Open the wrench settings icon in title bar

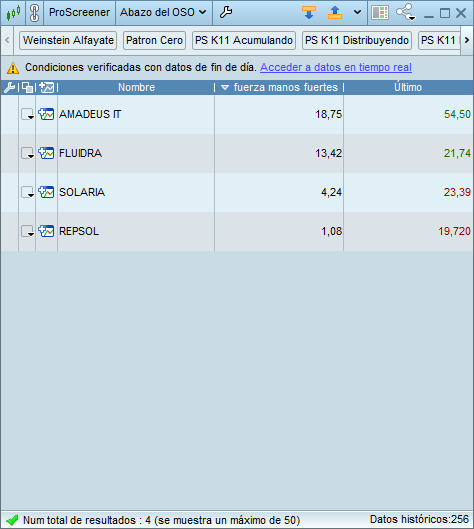click(x=226, y=12)
